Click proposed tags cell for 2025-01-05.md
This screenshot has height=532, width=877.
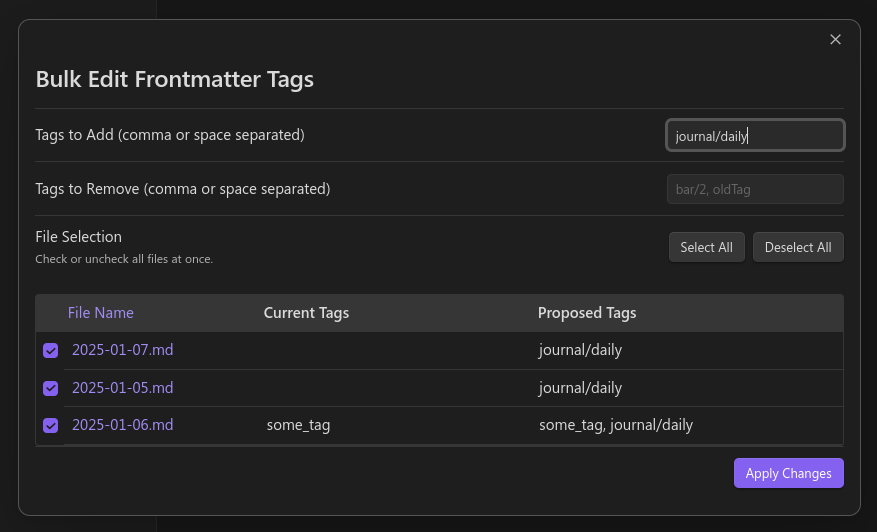(x=580, y=387)
